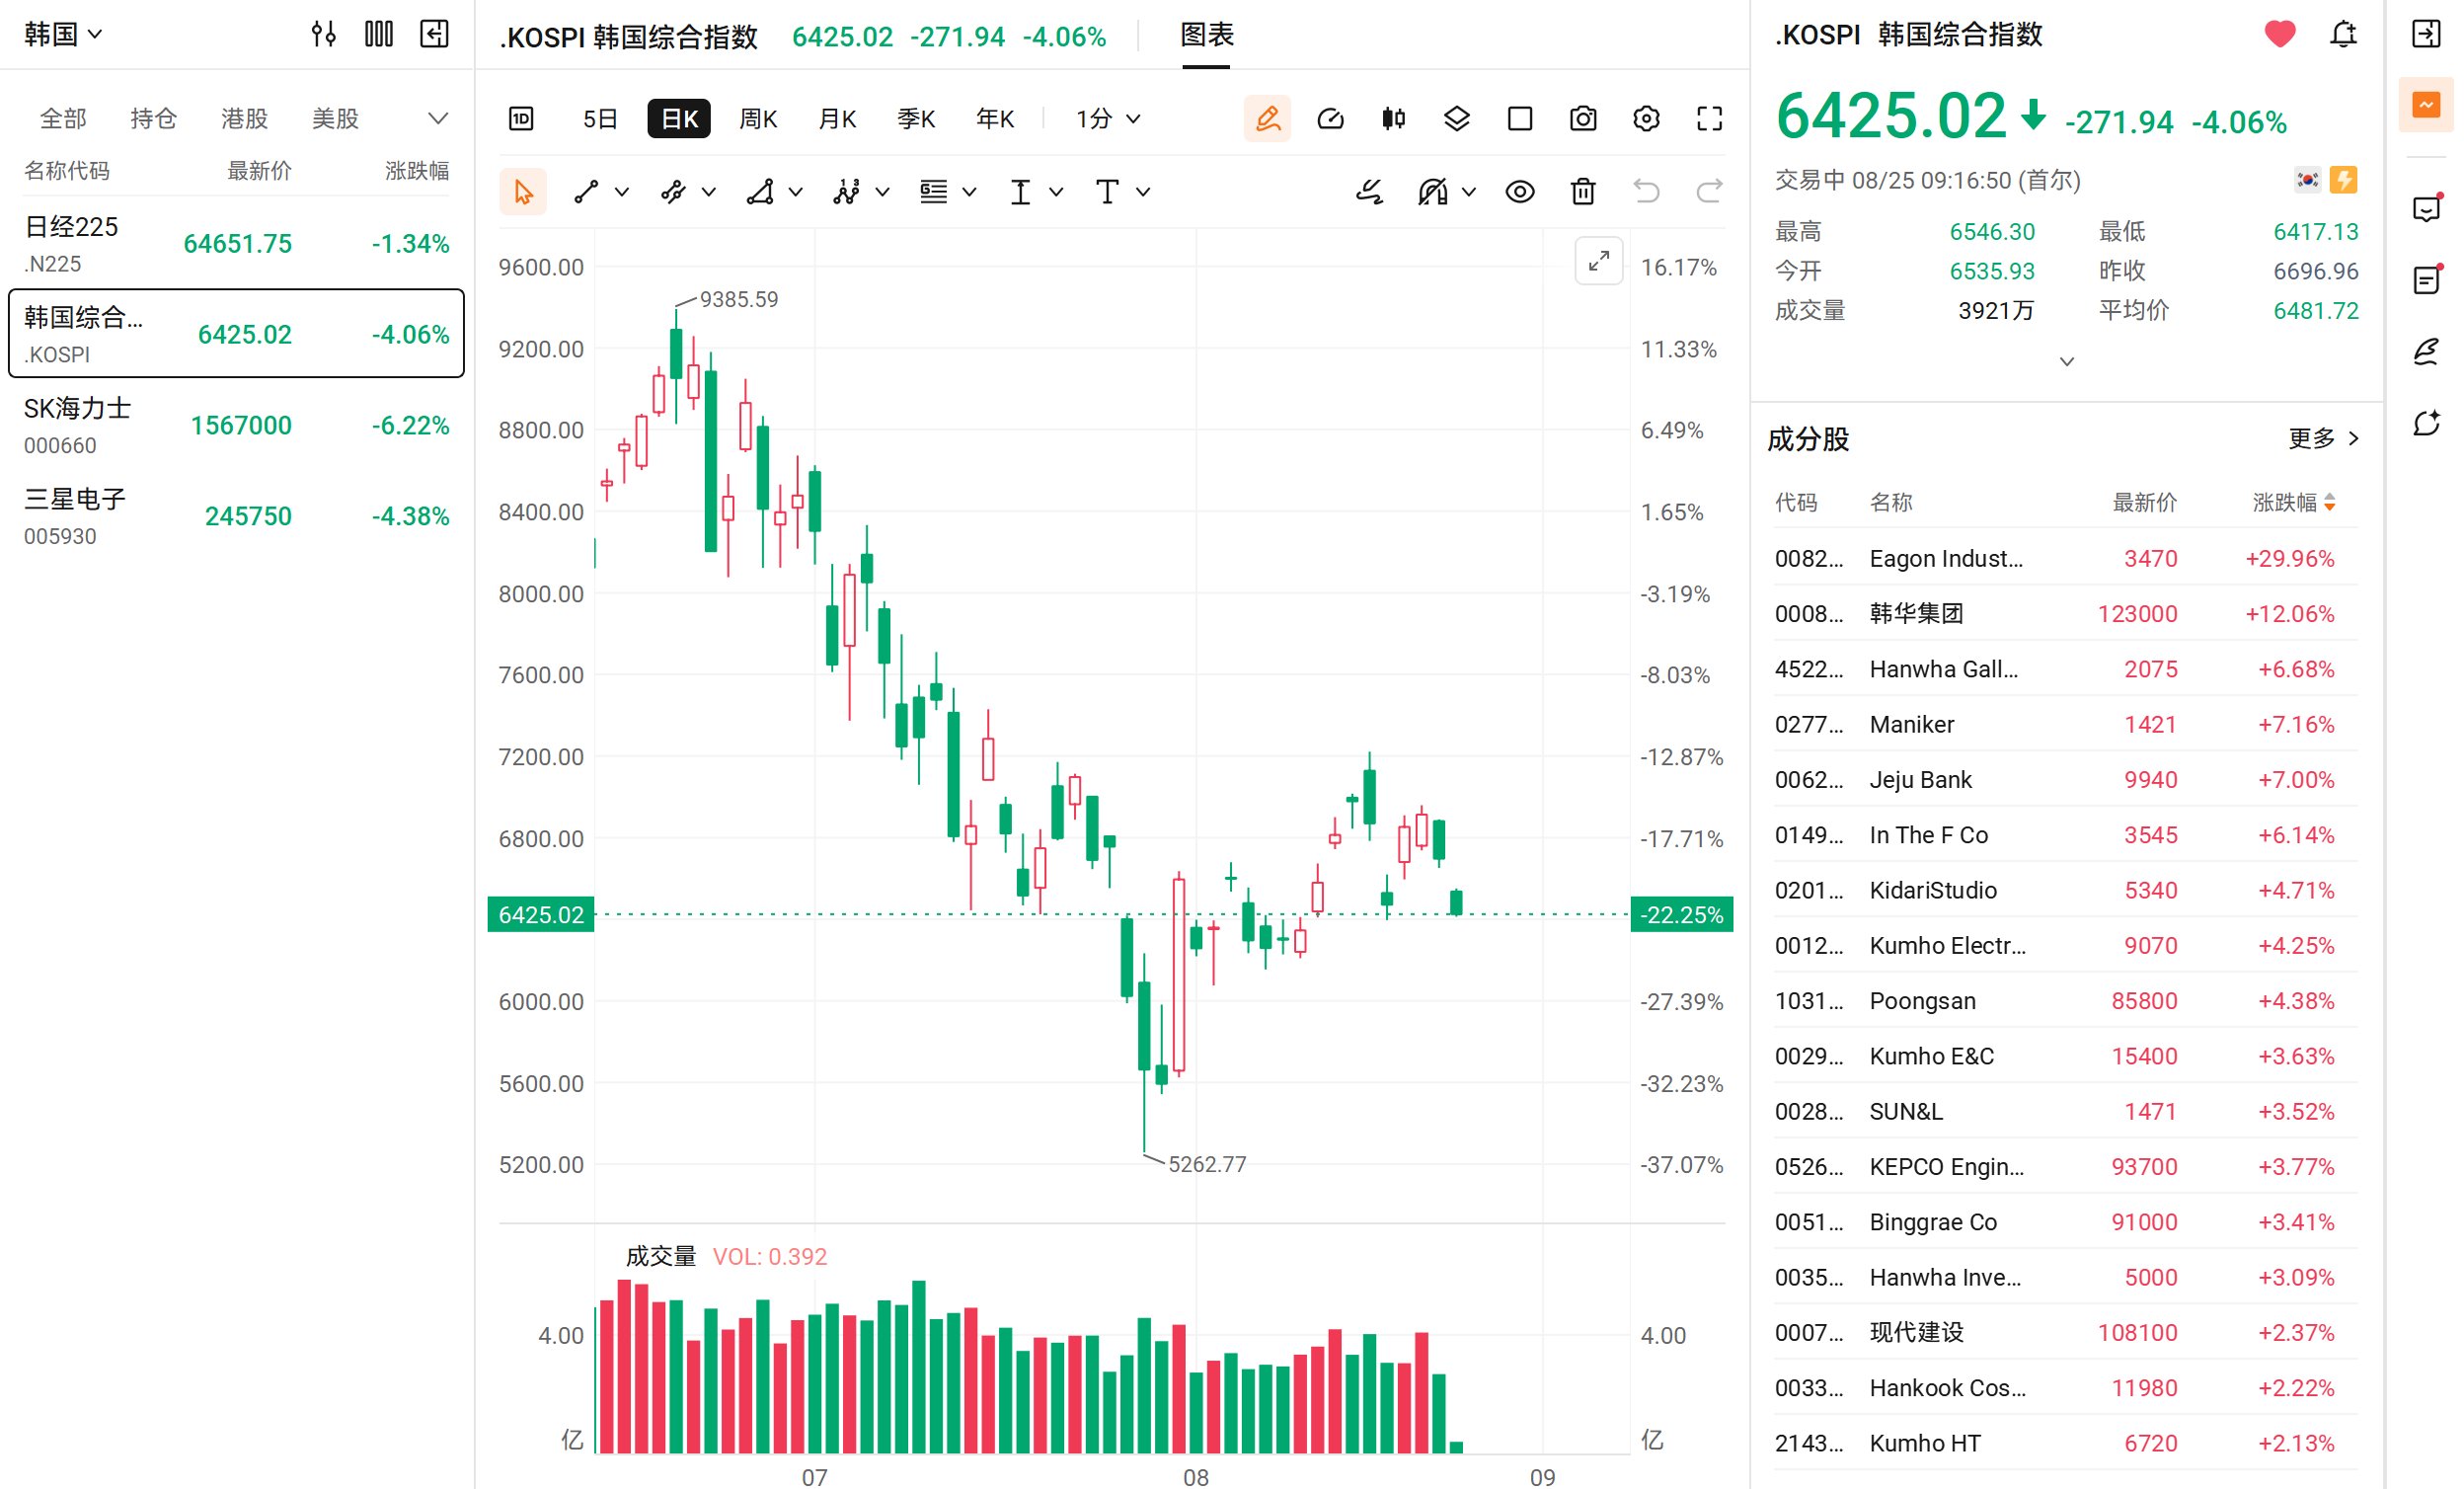The width and height of the screenshot is (2464, 1489).
Task: Open 更多 constituent stocks link
Action: [2323, 438]
